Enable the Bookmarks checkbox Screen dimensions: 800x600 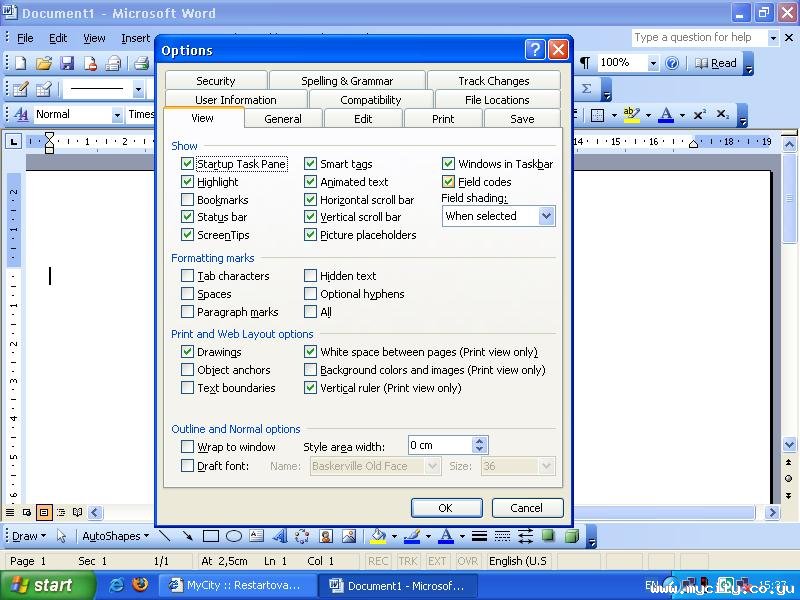pos(188,200)
